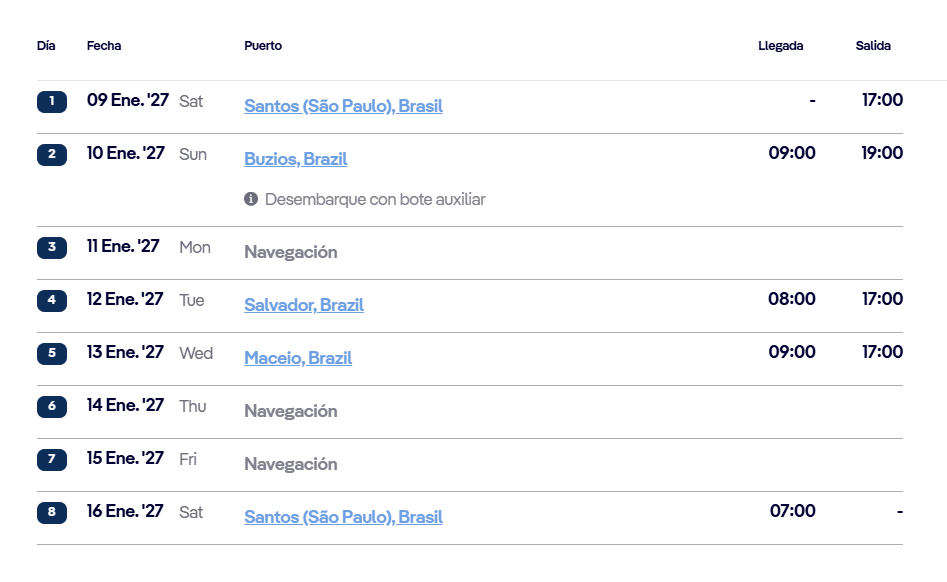Click the Llegada column header
Image resolution: width=947 pixels, height=582 pixels.
(x=780, y=46)
